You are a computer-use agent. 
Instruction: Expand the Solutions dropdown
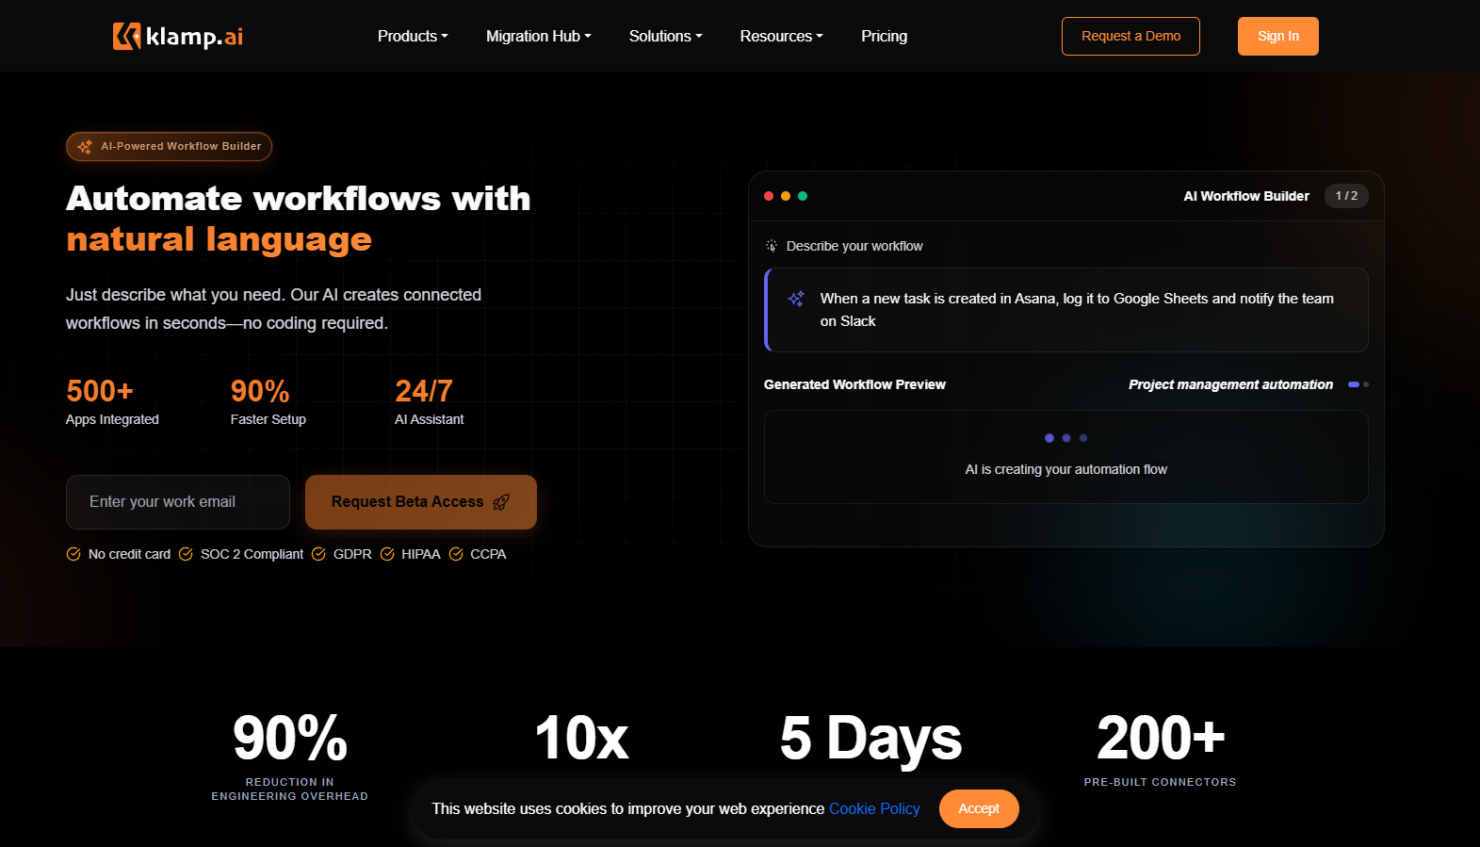pos(664,36)
